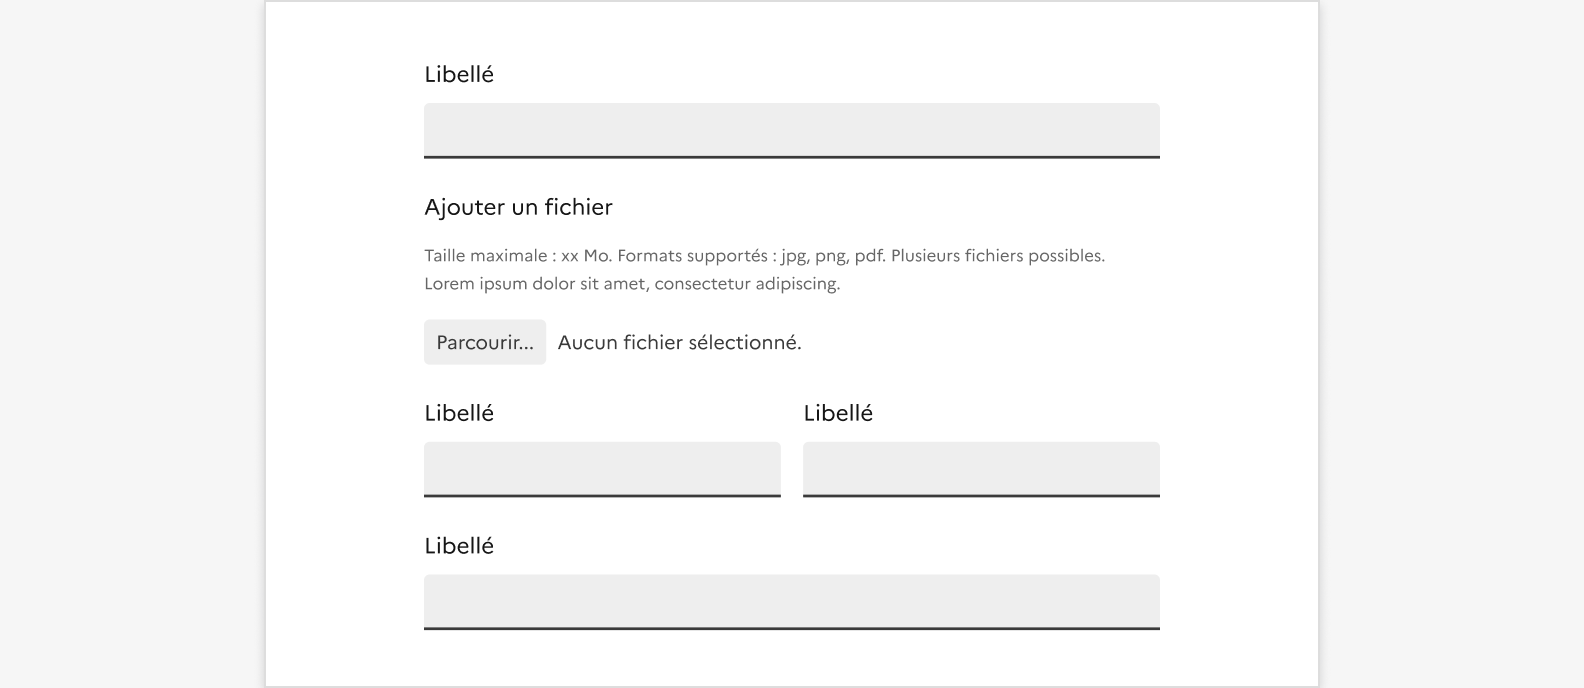Click the dark underline of the last field
This screenshot has height=688, width=1584.
click(x=791, y=628)
